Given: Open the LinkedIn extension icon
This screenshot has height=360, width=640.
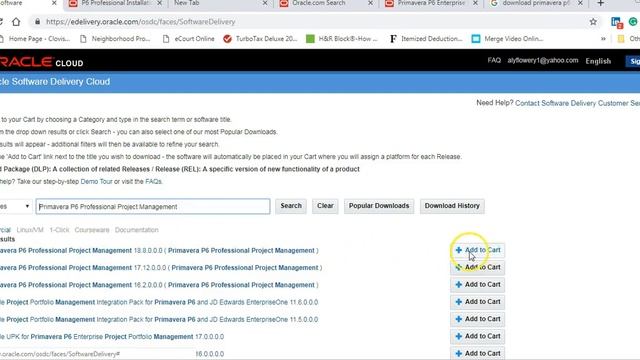Looking at the screenshot, I should (x=616, y=22).
